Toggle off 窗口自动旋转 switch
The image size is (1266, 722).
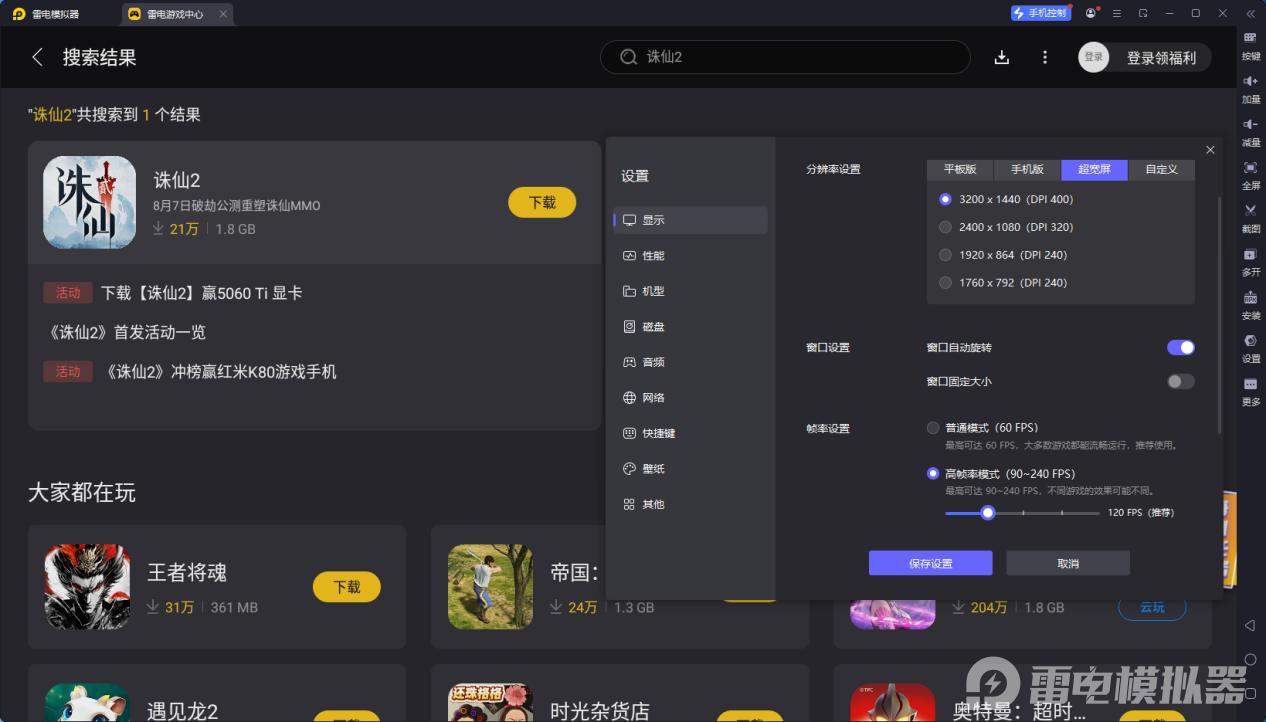click(1181, 347)
